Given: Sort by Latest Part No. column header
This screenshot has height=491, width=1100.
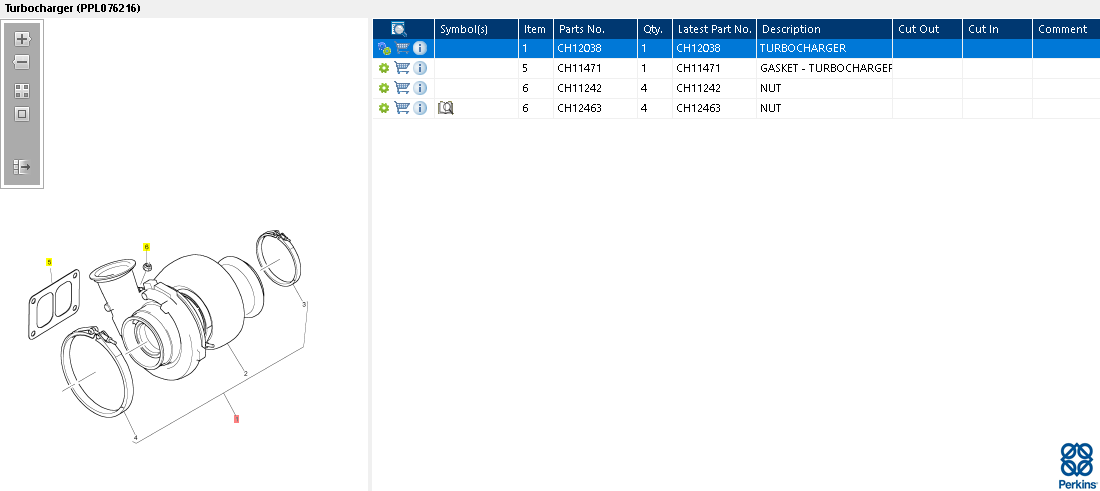Looking at the screenshot, I should click(x=714, y=29).
